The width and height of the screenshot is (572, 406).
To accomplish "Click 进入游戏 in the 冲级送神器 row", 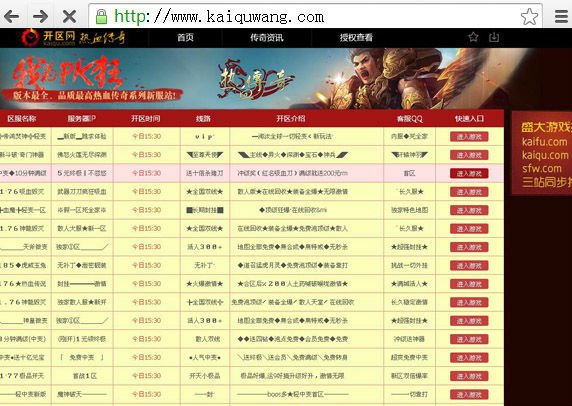I will 469,339.
